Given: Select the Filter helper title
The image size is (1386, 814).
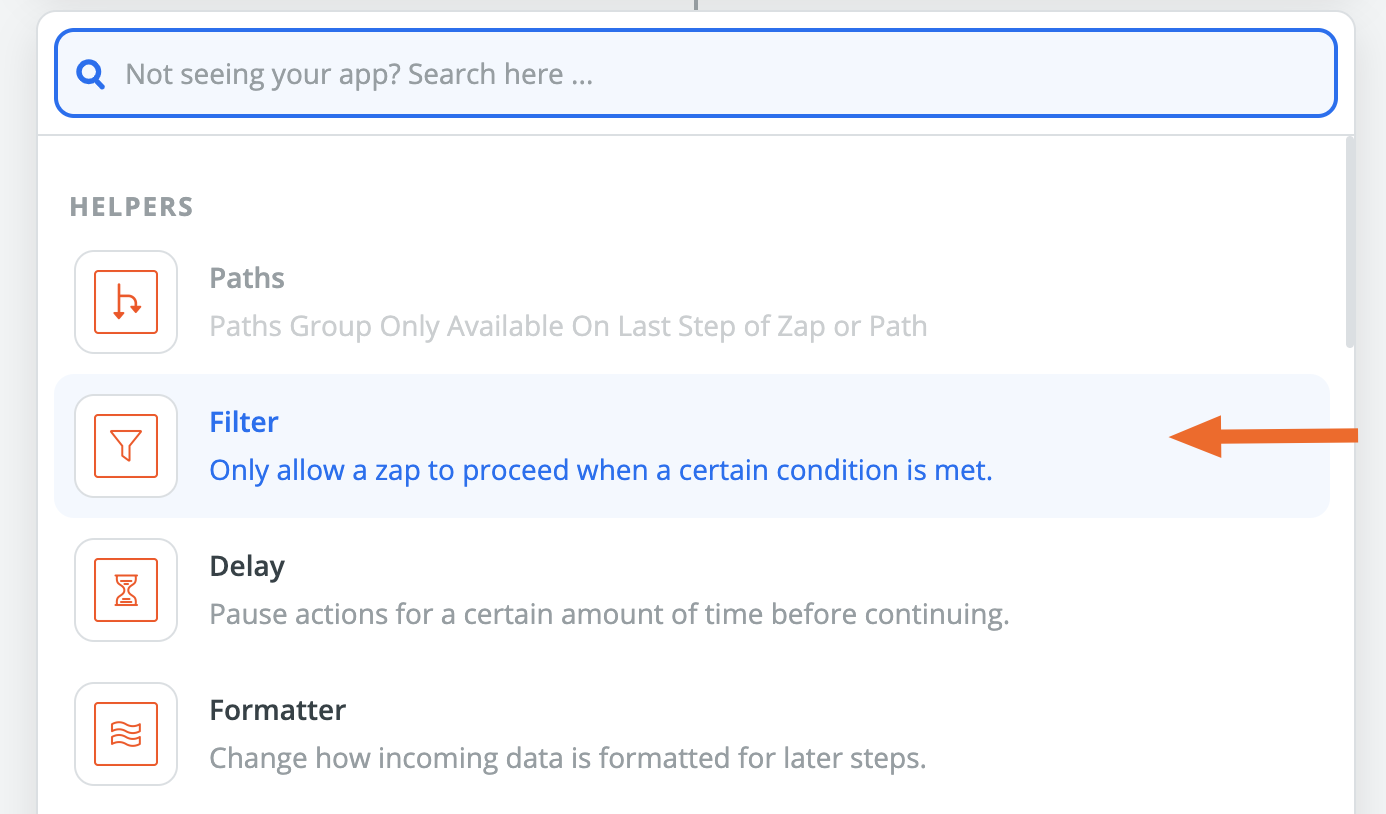Looking at the screenshot, I should pos(244,422).
